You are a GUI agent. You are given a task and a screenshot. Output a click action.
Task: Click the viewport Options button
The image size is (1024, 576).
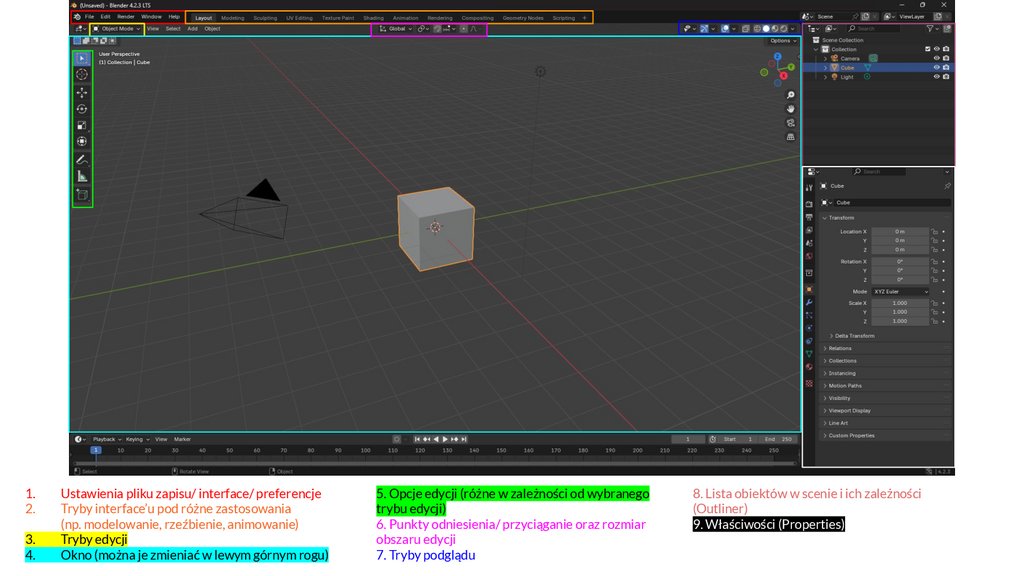point(782,41)
